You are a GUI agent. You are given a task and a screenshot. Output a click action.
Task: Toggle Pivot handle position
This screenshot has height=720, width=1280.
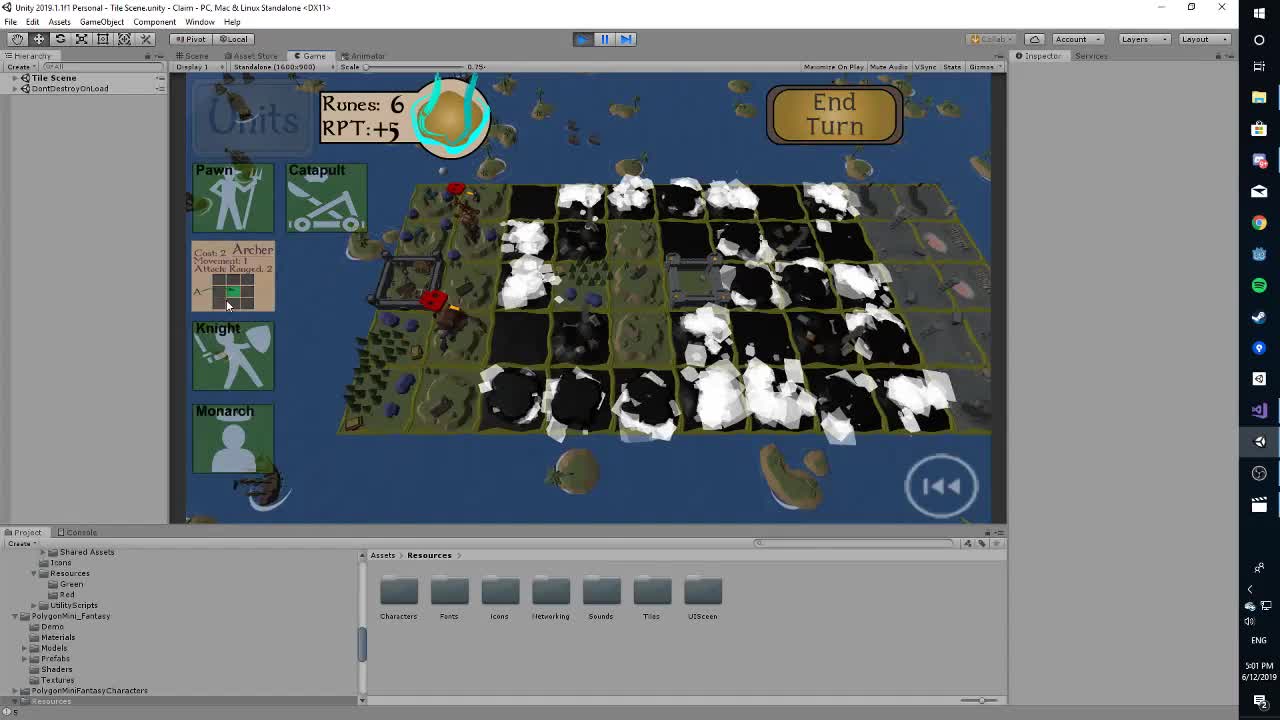point(190,39)
